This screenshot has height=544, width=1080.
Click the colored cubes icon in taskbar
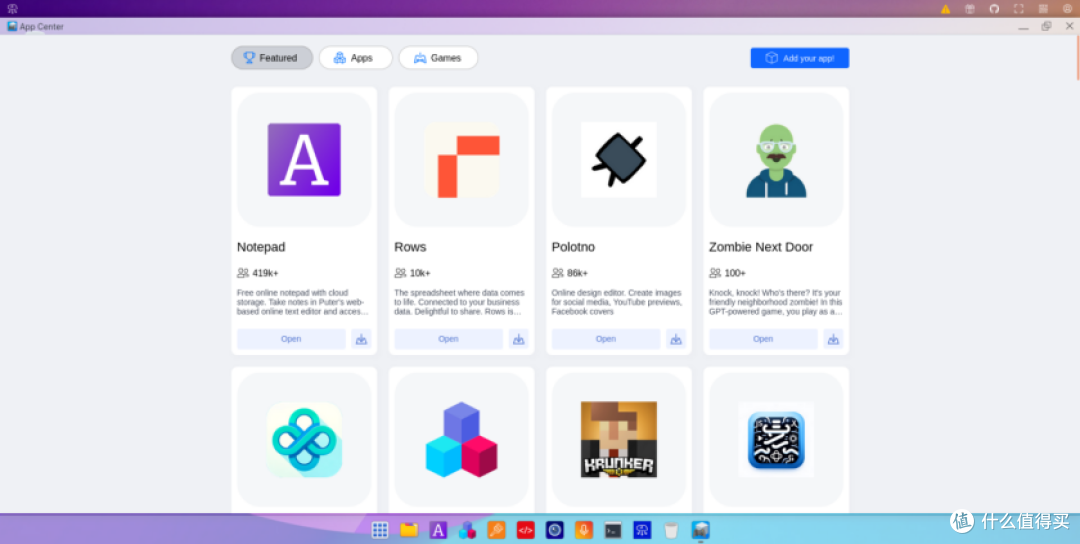click(x=468, y=530)
